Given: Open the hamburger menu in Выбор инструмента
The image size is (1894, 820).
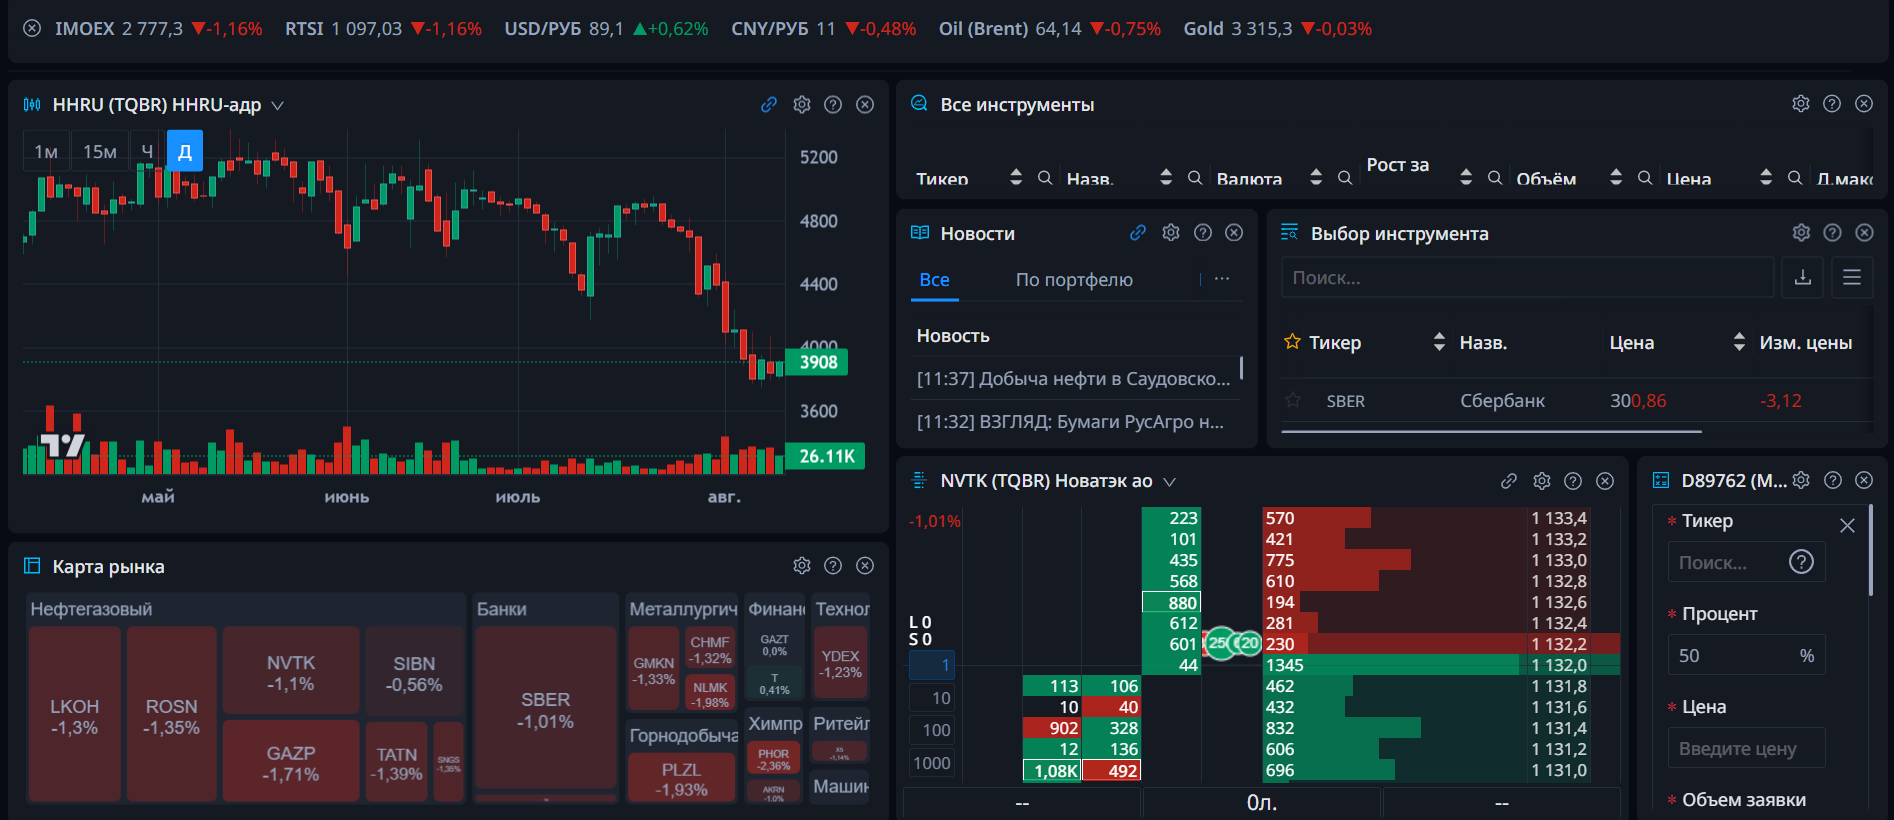Looking at the screenshot, I should 1852,278.
